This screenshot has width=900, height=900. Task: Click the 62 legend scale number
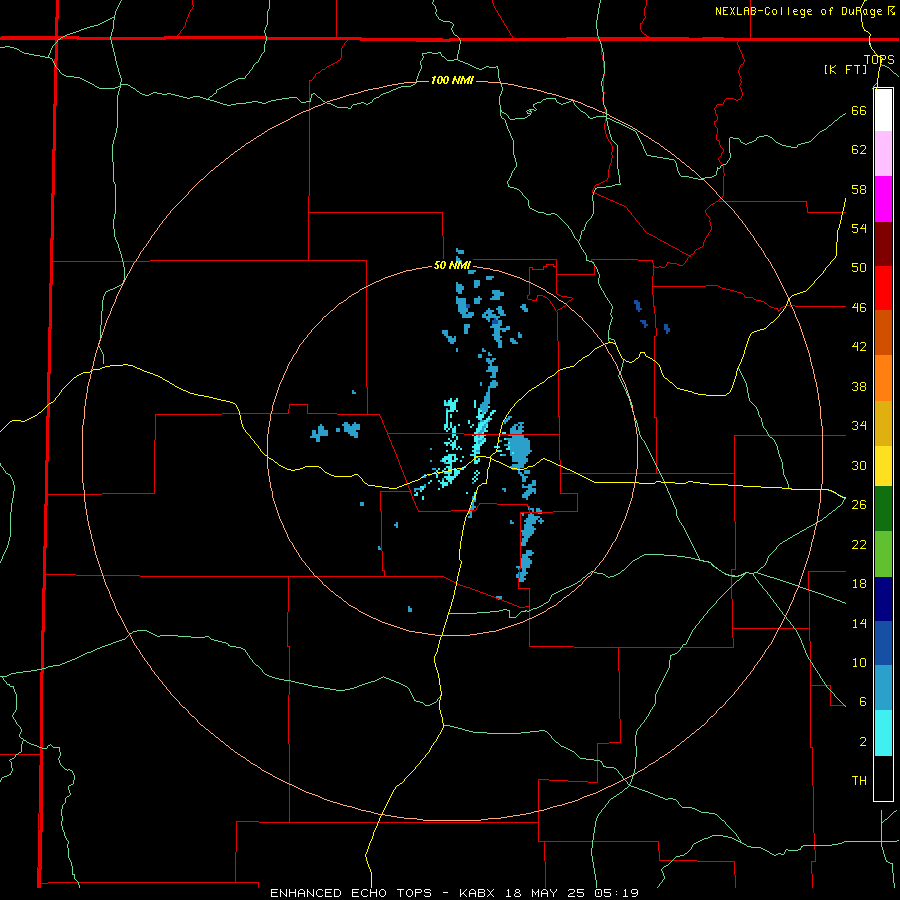click(x=859, y=150)
